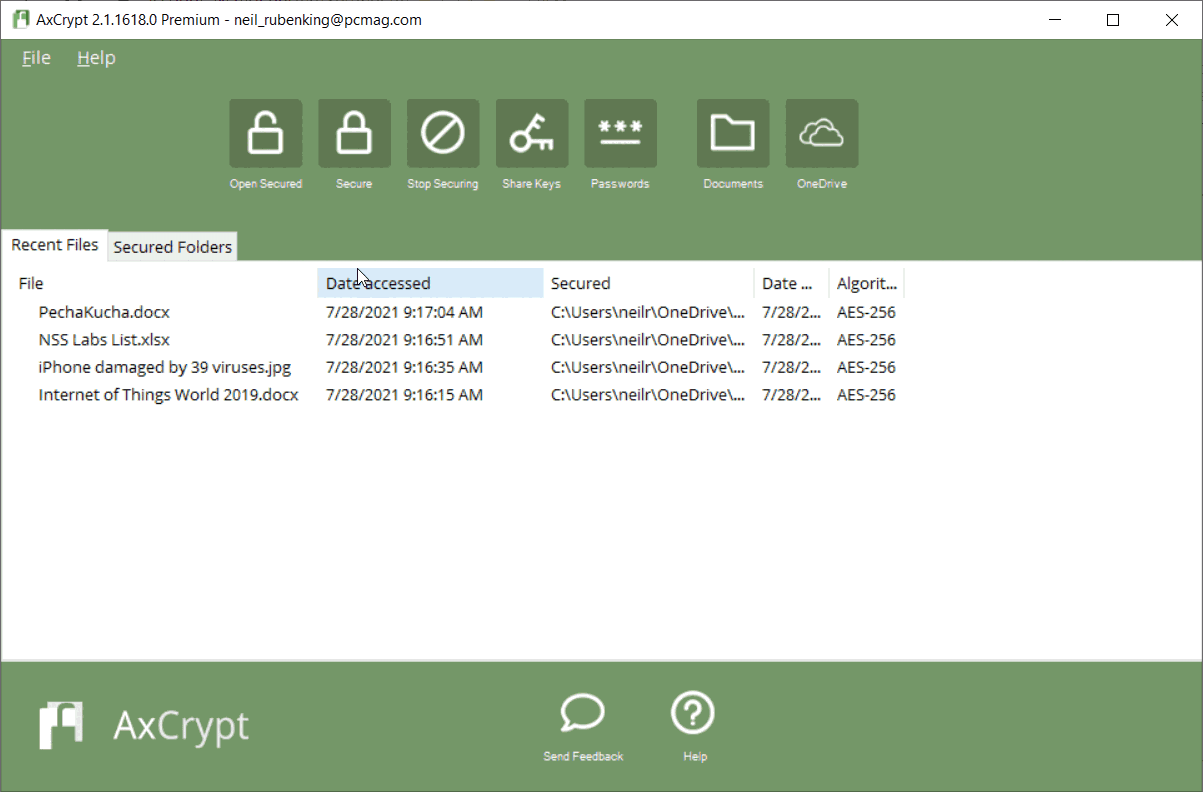The width and height of the screenshot is (1203, 792).
Task: Switch to the Secured Folders tab
Action: pos(171,246)
